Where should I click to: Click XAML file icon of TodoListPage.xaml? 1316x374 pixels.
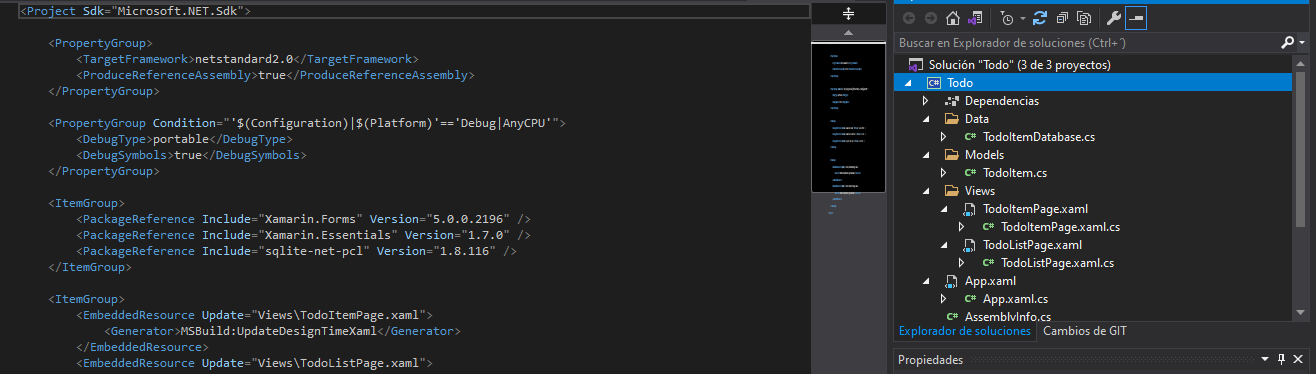tap(969, 245)
